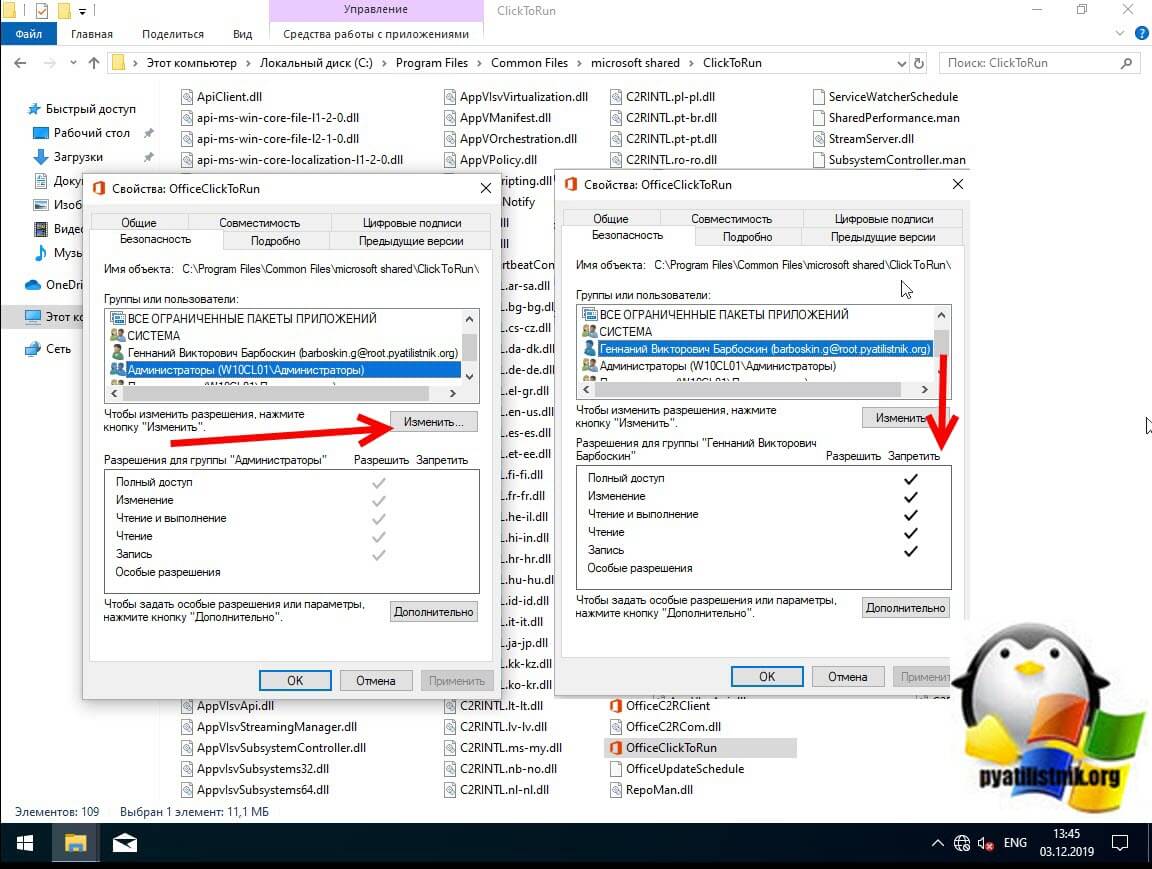Click the up-arrow navigation icon
Screen dimensions: 1152x869
click(94, 63)
